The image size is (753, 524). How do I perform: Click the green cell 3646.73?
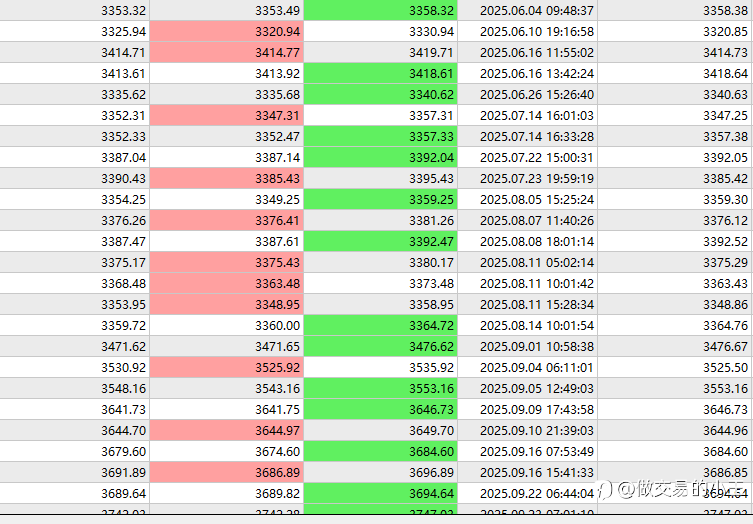(x=380, y=409)
